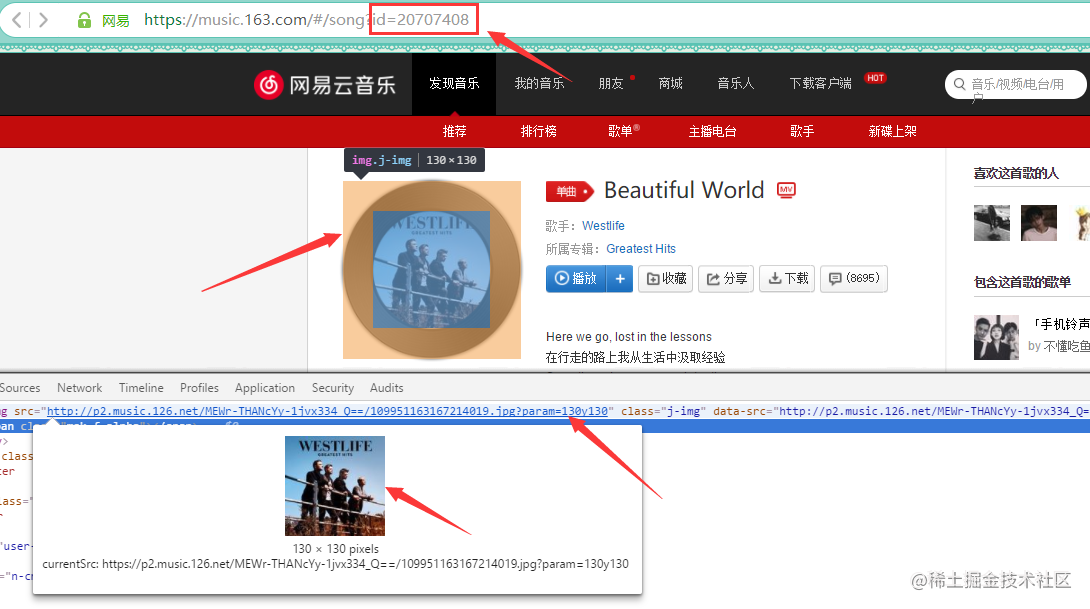This screenshot has width=1090, height=609.
Task: Click the Beautiful World album cover image
Action: click(x=432, y=270)
